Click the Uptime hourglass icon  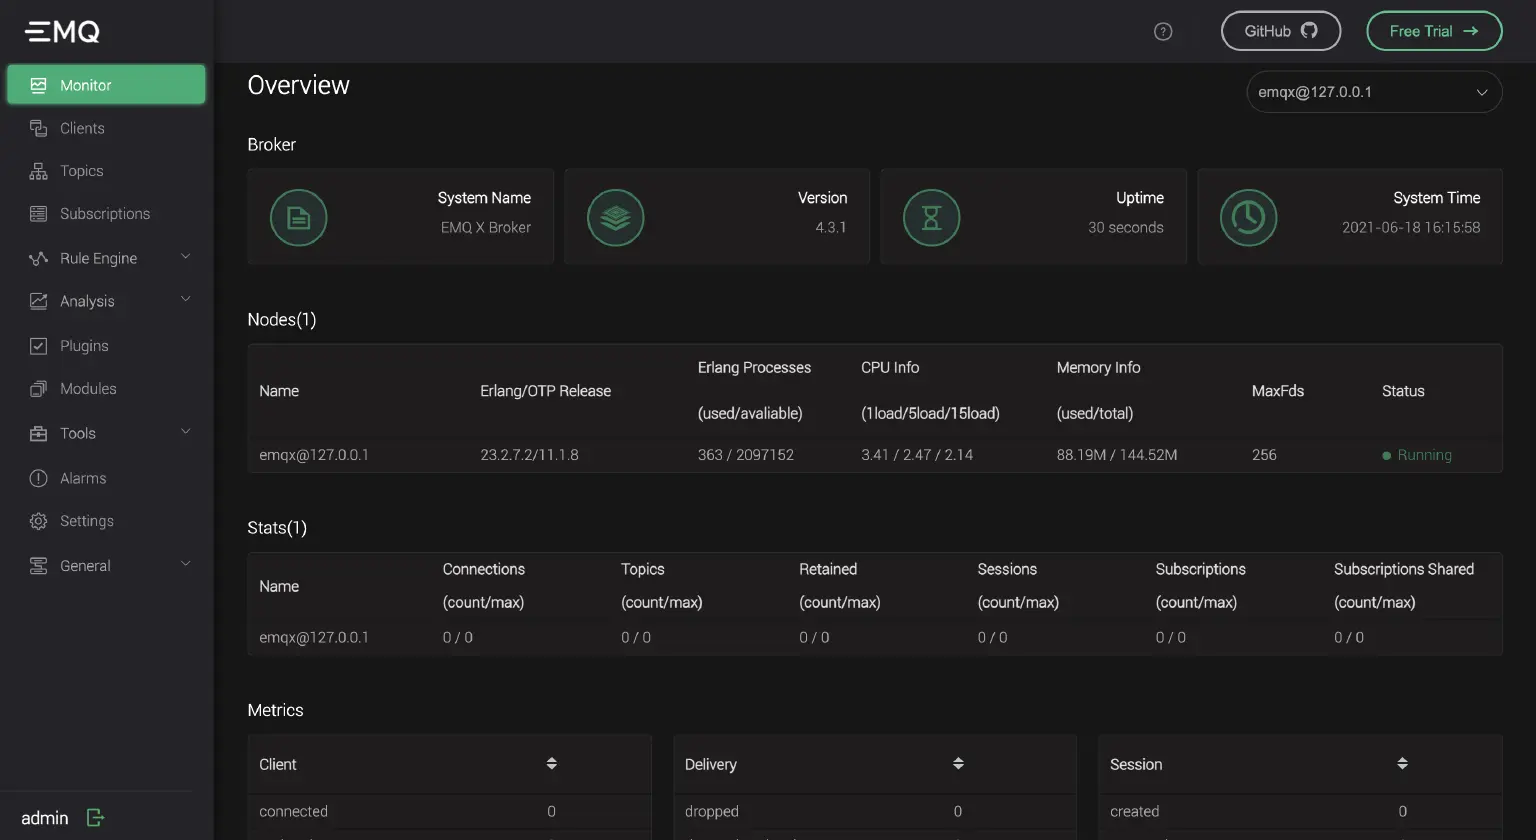pos(931,217)
